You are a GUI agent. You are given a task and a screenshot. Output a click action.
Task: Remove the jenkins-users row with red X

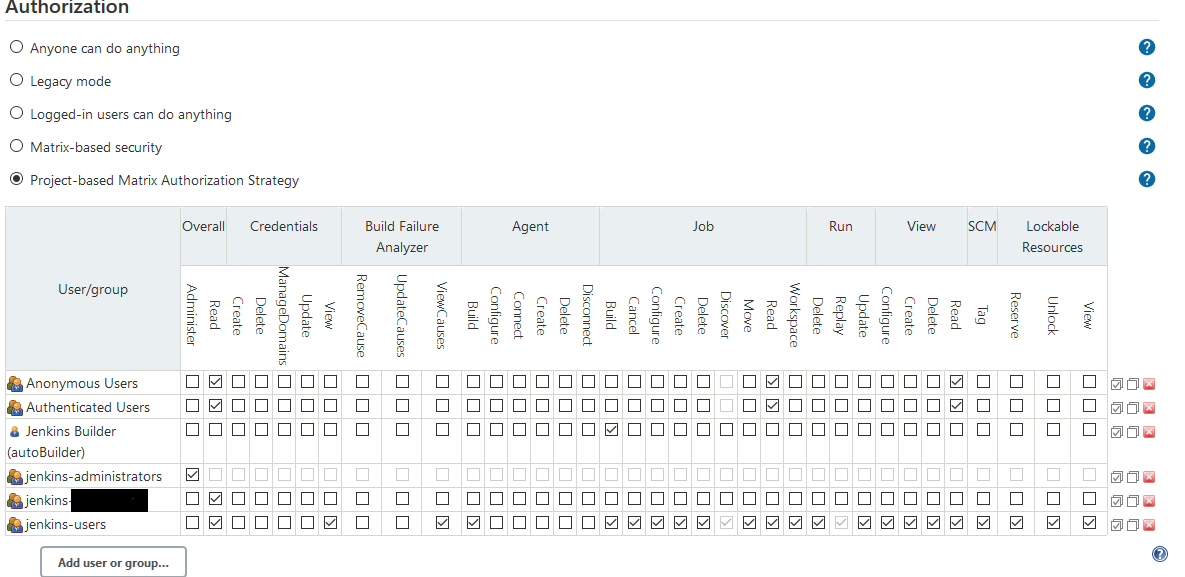coord(1149,525)
